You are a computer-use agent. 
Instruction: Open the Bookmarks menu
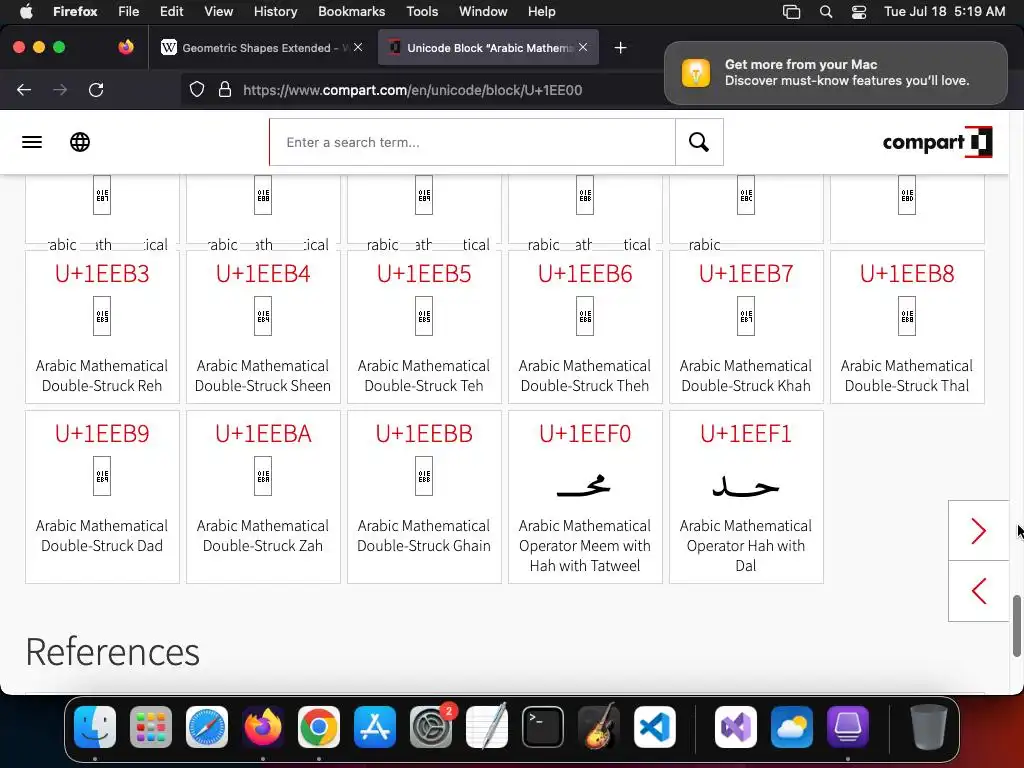[x=351, y=12]
